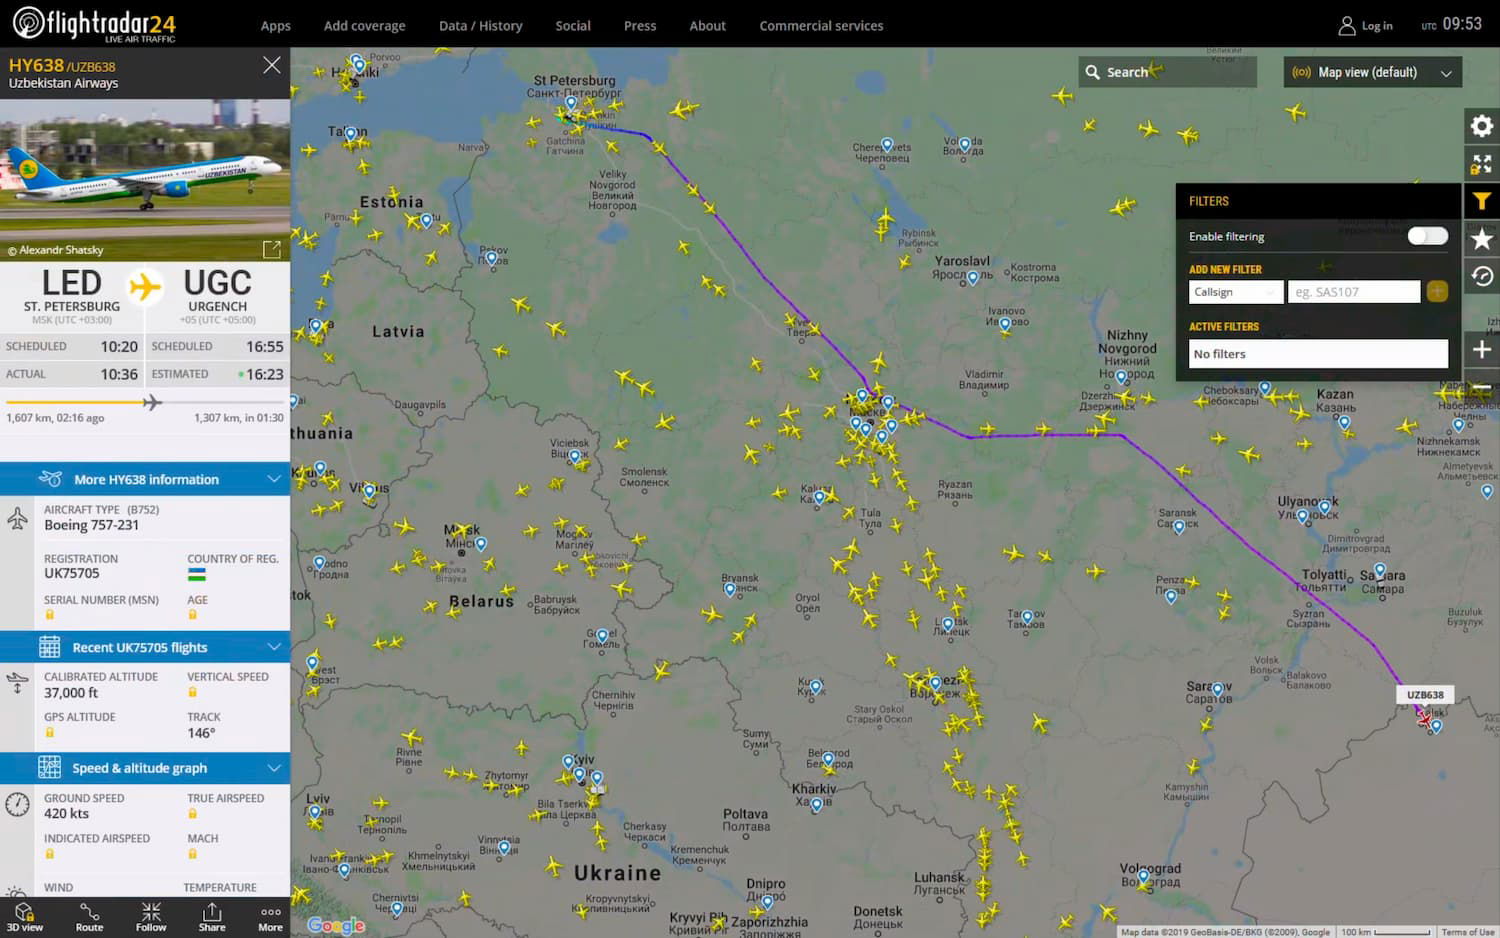This screenshot has height=938, width=1500.
Task: Zoom in the map with plus icon
Action: 1482,350
